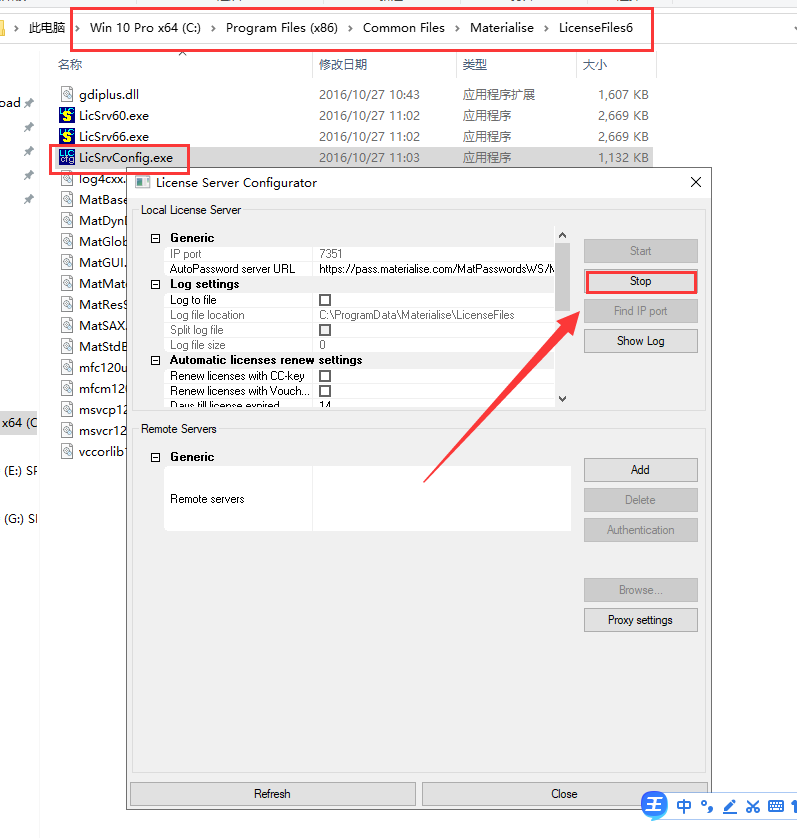The image size is (797, 838).
Task: Stop the local license server
Action: click(641, 282)
